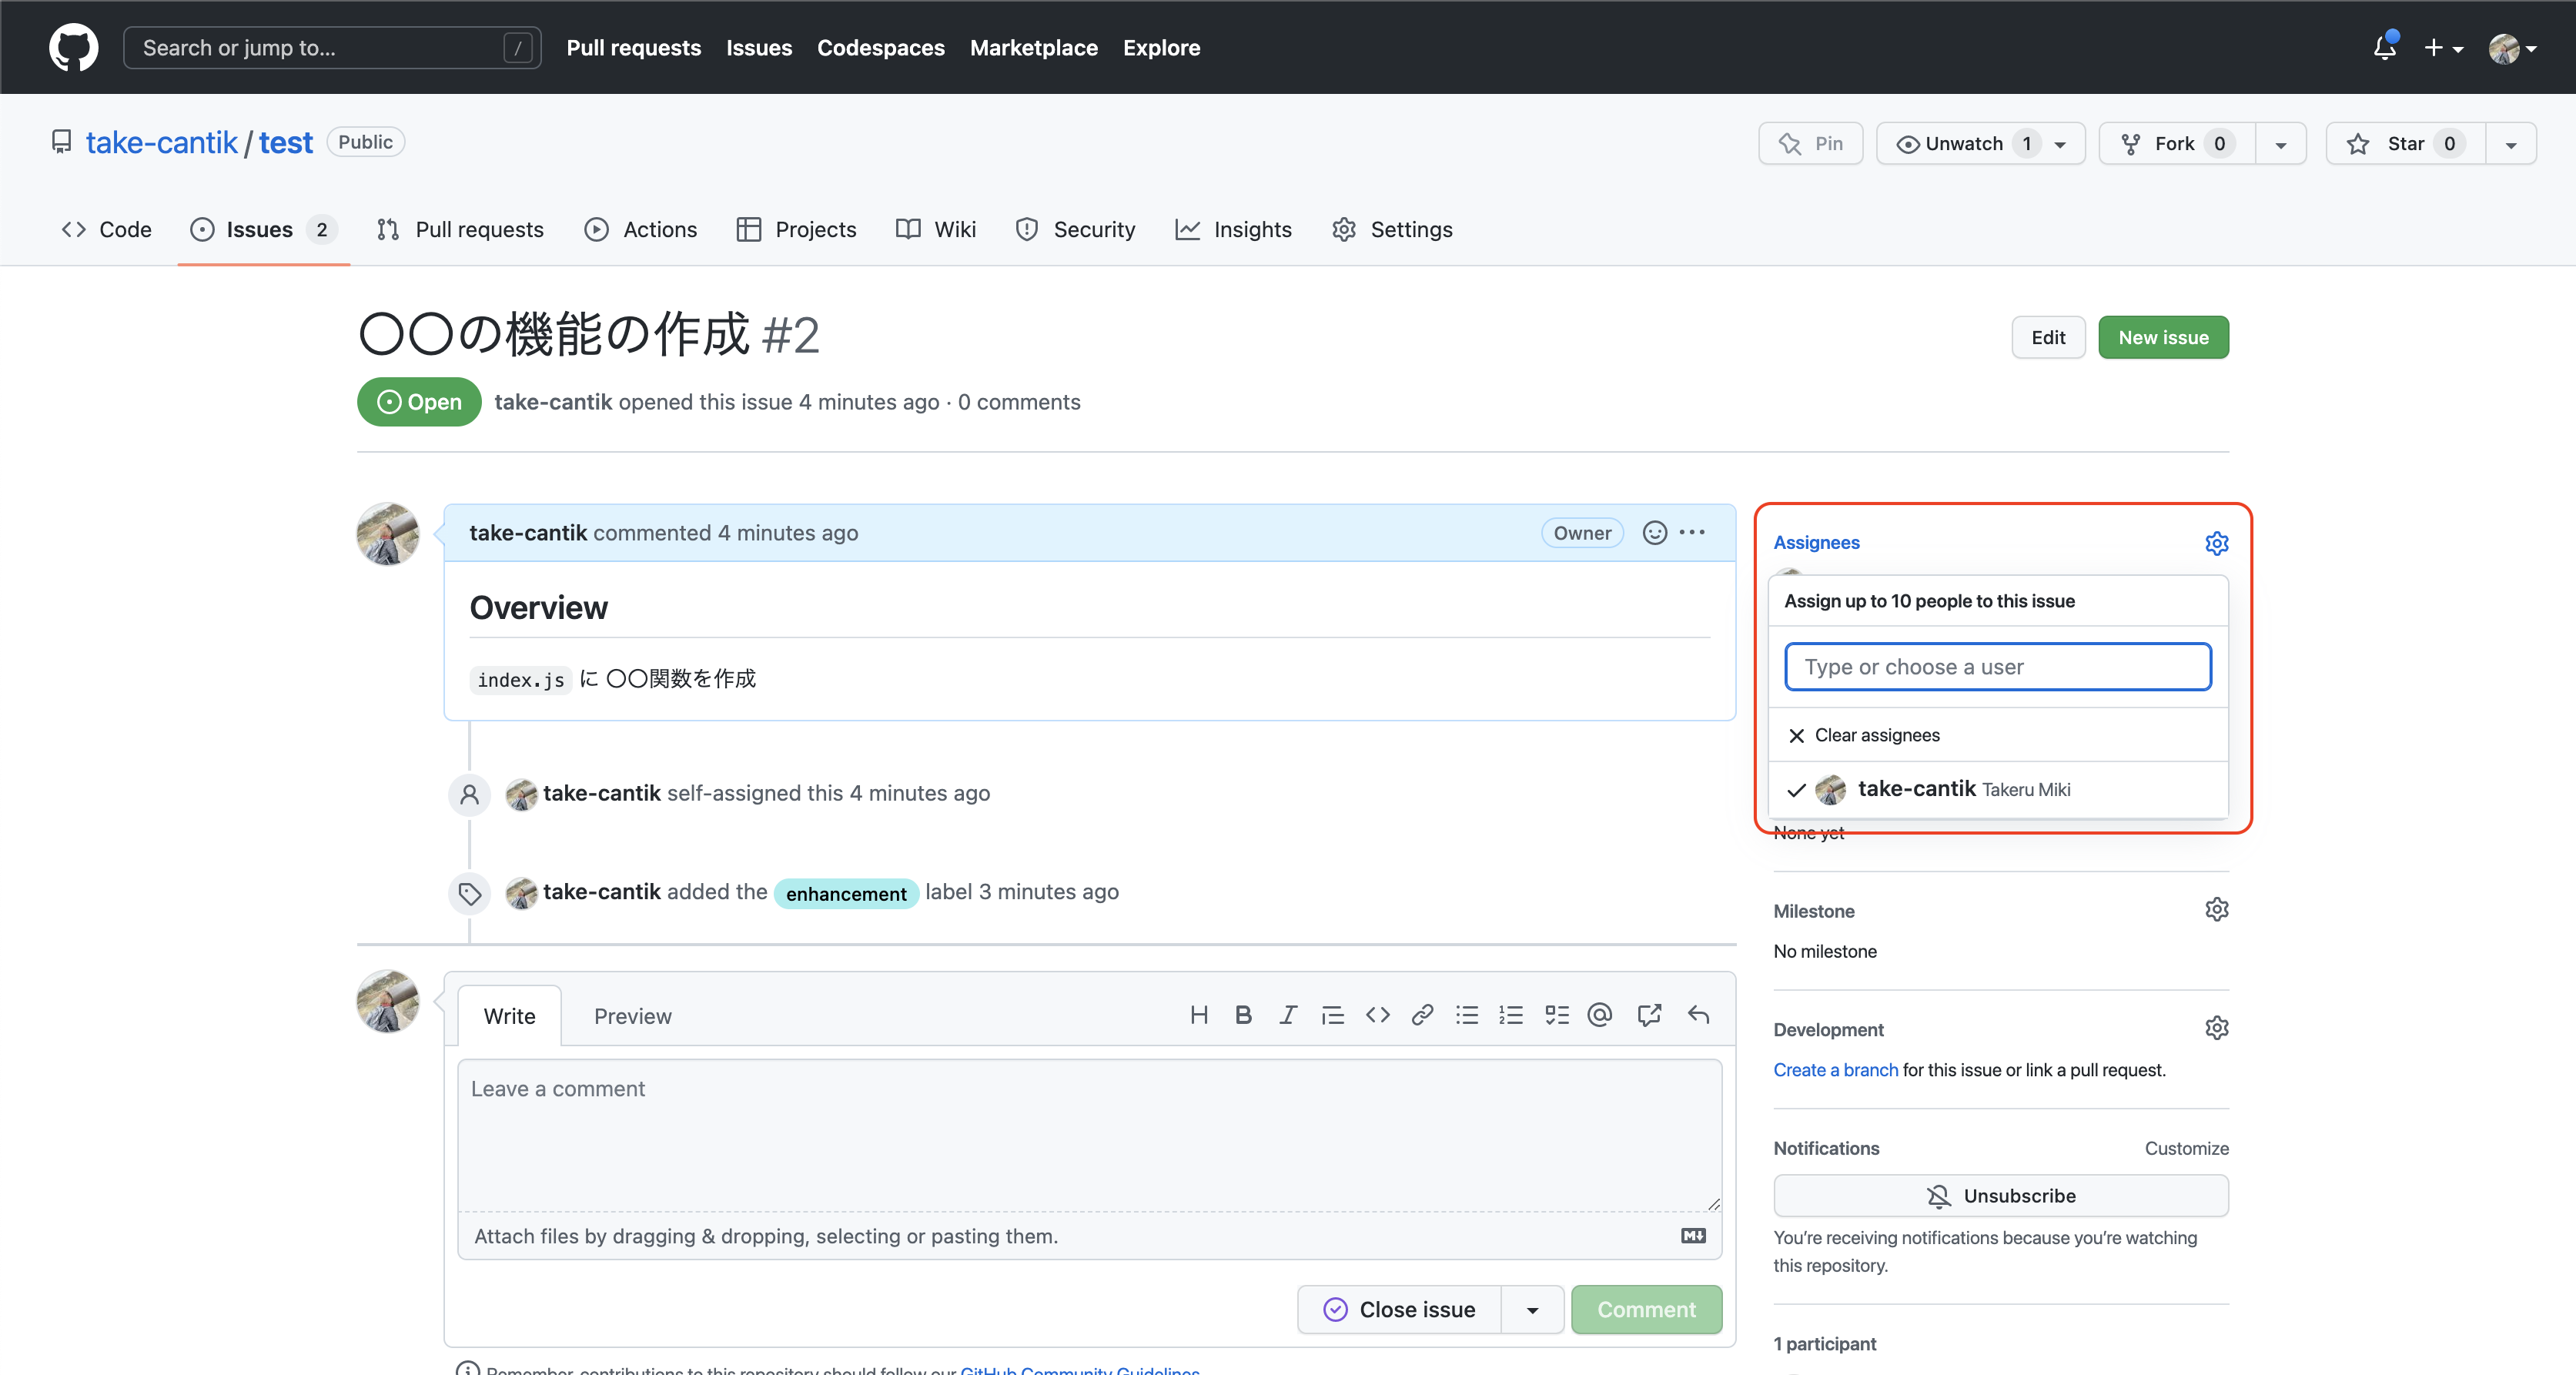Focus the Type or choose a user field
The image size is (2576, 1375).
pyautogui.click(x=1997, y=666)
